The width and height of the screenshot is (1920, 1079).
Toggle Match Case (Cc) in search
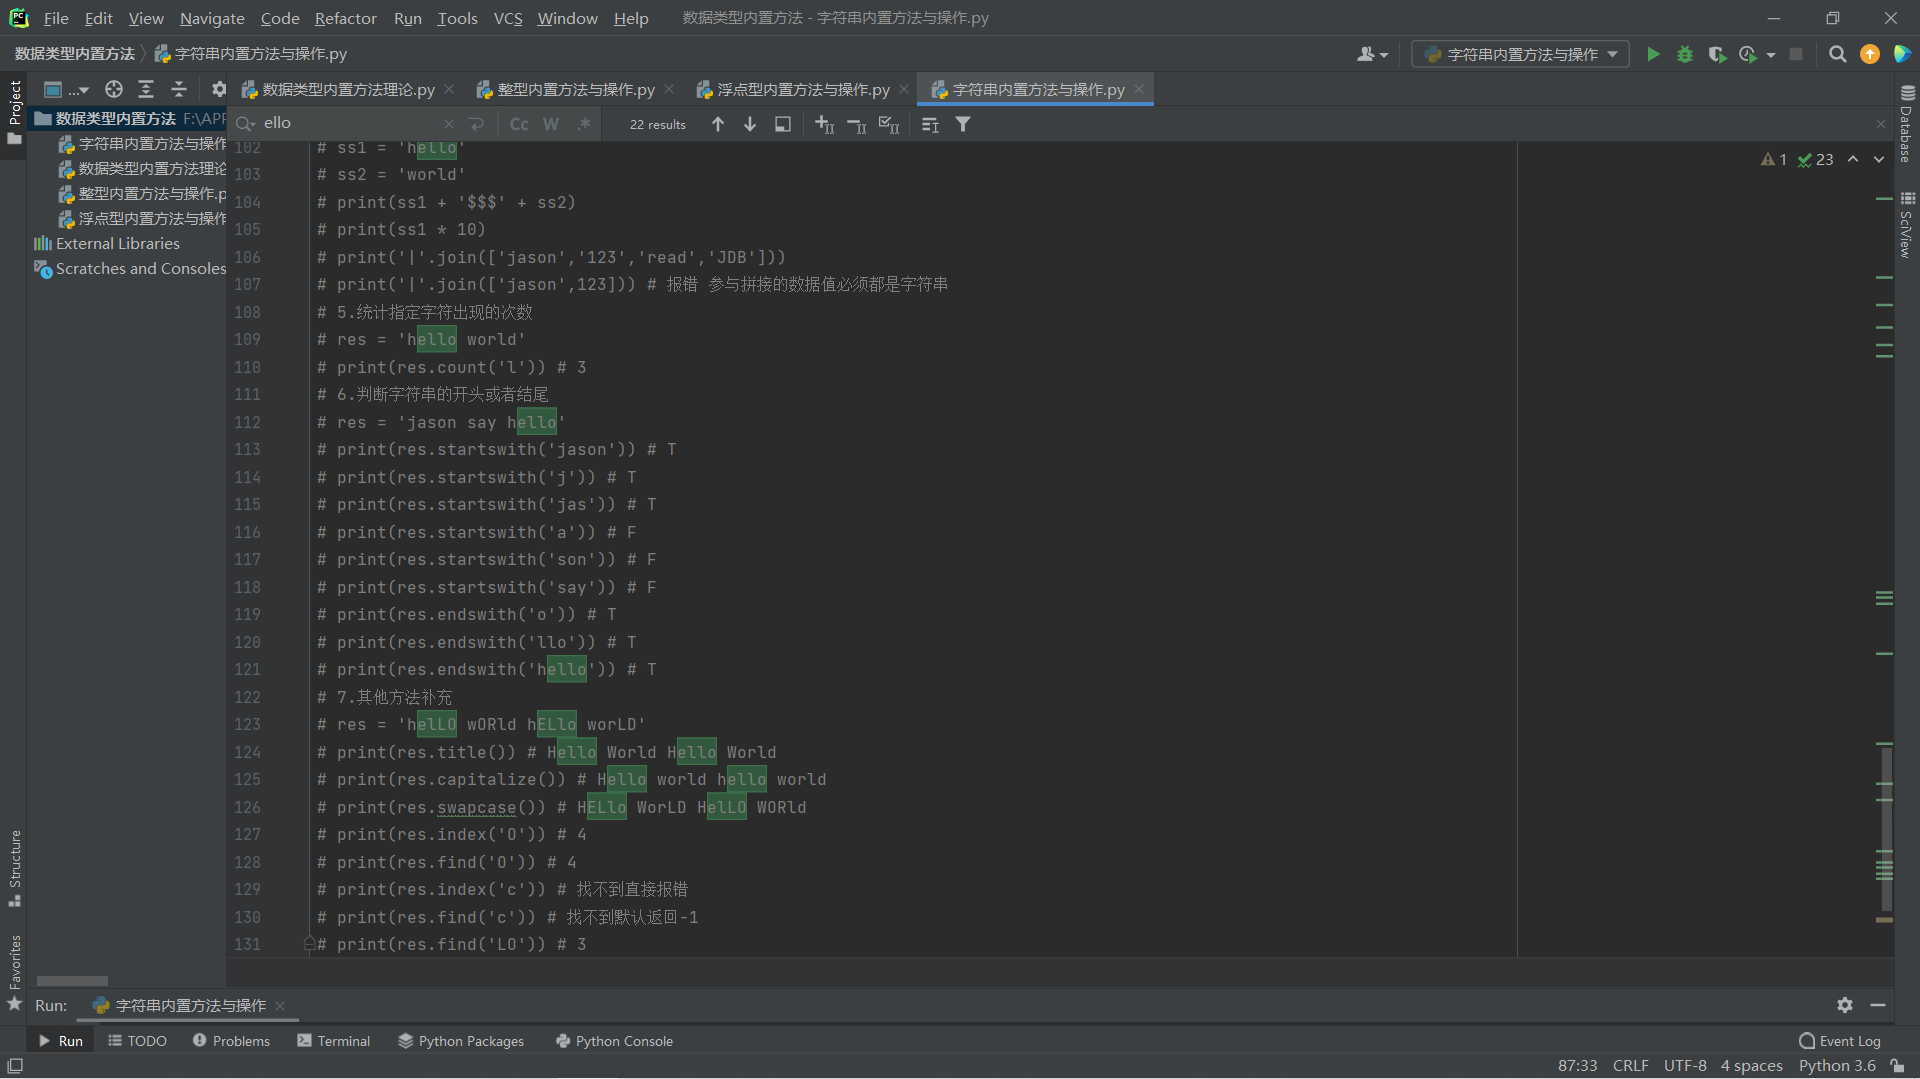point(519,124)
